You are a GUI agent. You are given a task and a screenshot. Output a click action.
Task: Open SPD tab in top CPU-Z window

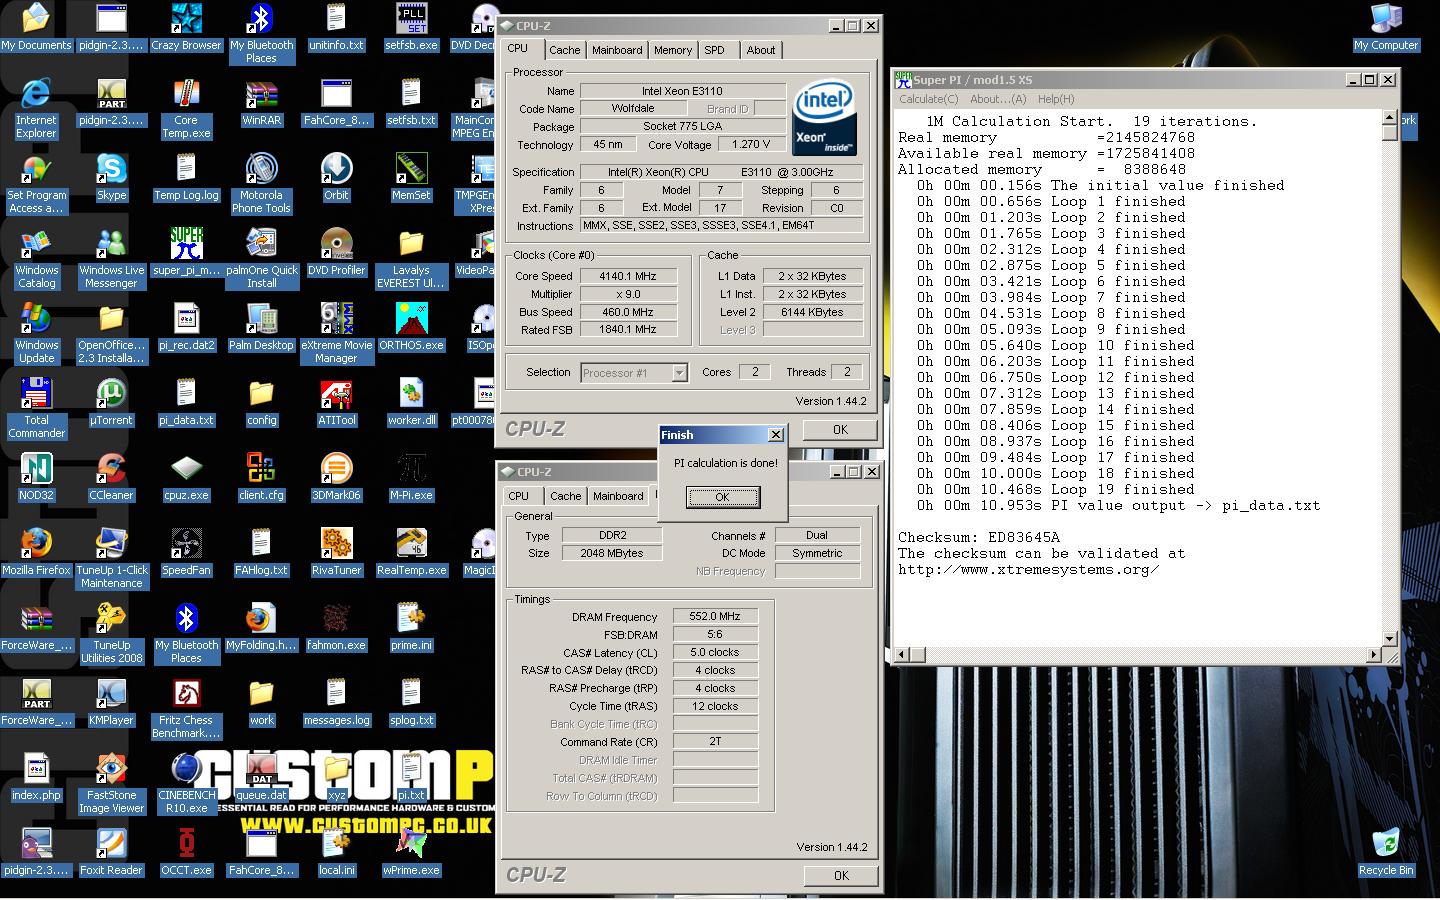(714, 50)
